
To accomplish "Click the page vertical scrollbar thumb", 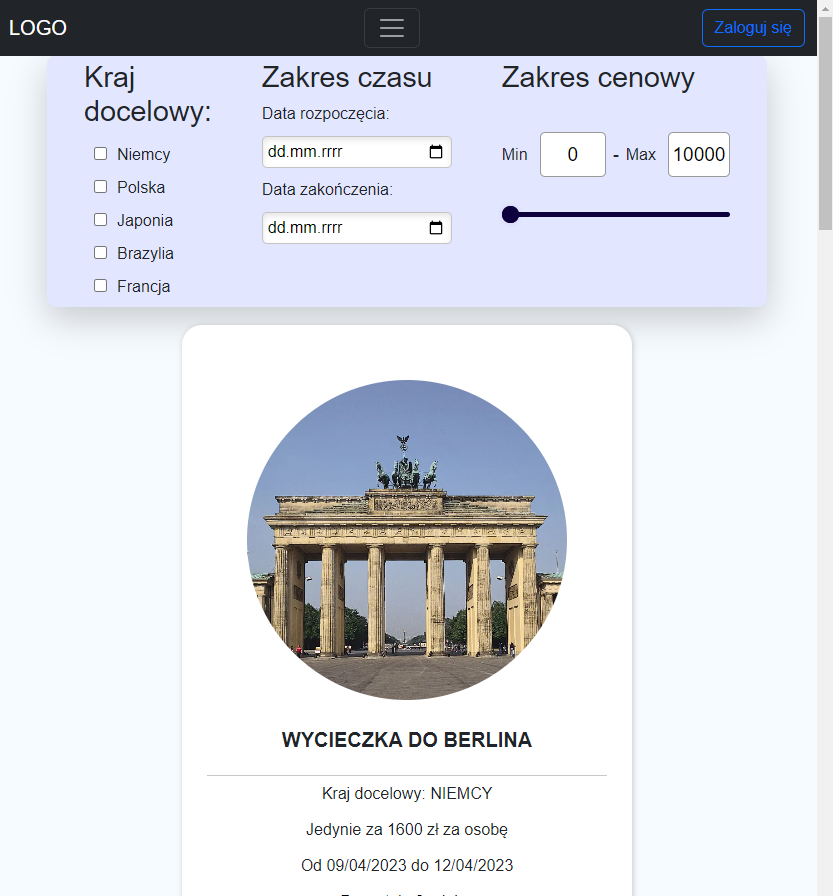I will [x=825, y=123].
